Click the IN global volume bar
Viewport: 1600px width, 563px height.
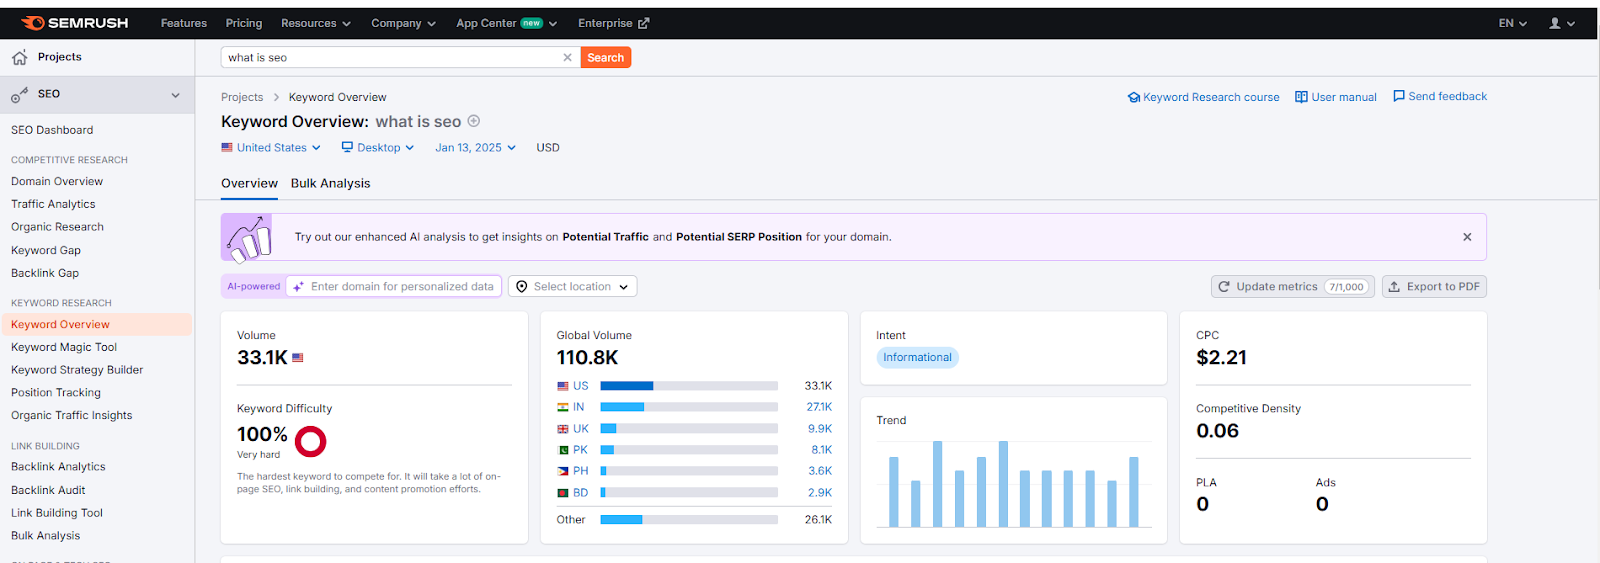pyautogui.click(x=688, y=407)
